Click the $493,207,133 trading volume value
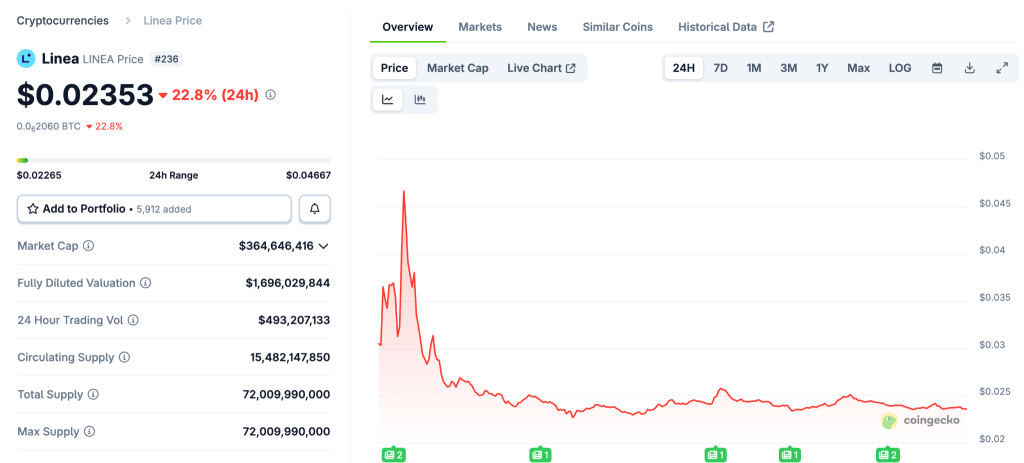The height and width of the screenshot is (463, 1024). (x=295, y=321)
